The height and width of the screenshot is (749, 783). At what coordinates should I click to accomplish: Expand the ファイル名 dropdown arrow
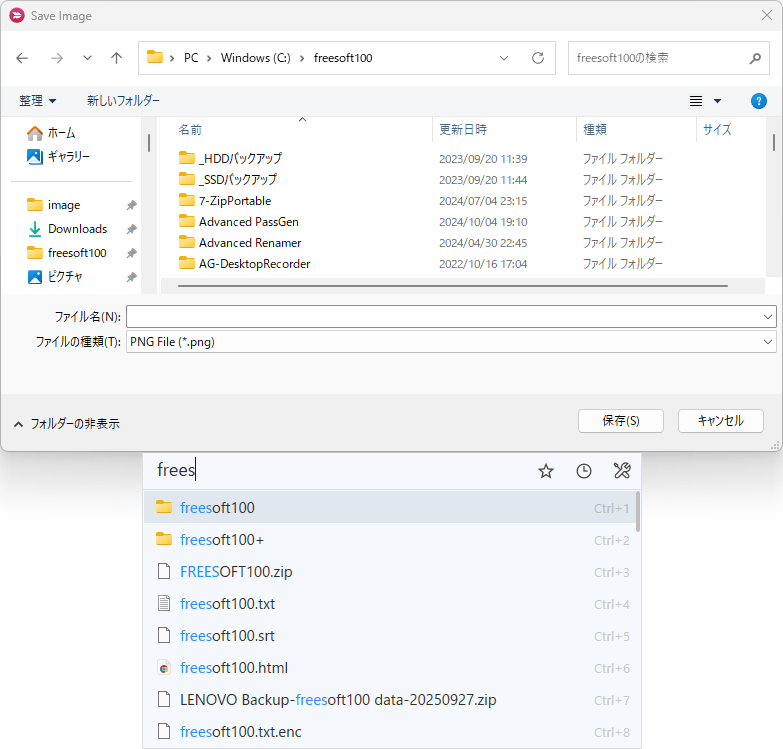tap(768, 317)
